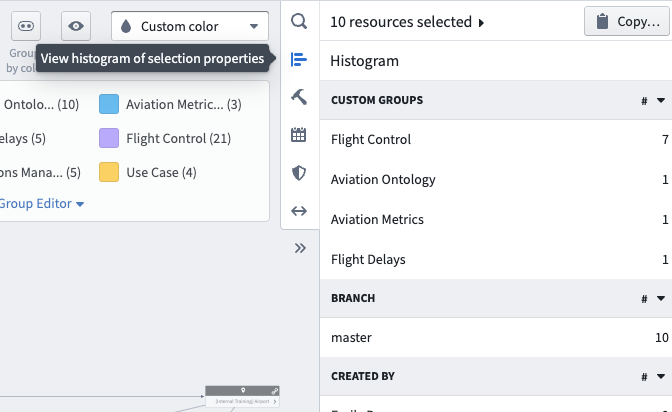The height and width of the screenshot is (412, 672).
Task: Select the Flight Control histogram row
Action: coord(496,139)
